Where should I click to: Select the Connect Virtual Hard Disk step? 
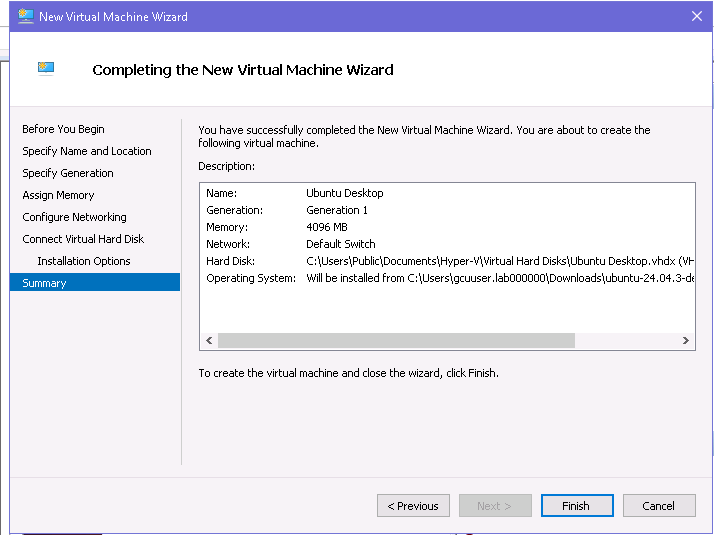point(83,239)
